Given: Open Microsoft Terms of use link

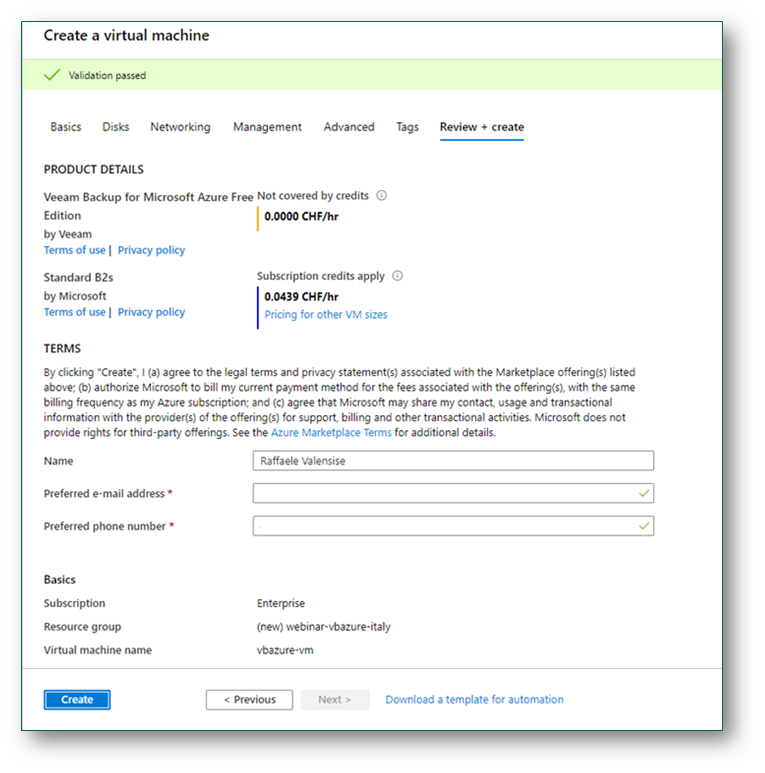Looking at the screenshot, I should [74, 312].
